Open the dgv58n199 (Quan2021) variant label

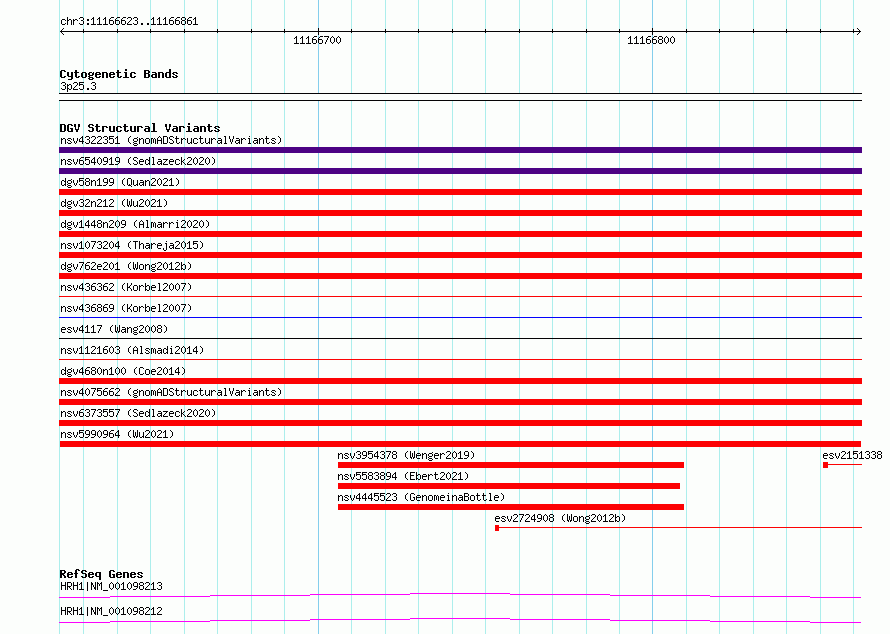(x=120, y=182)
